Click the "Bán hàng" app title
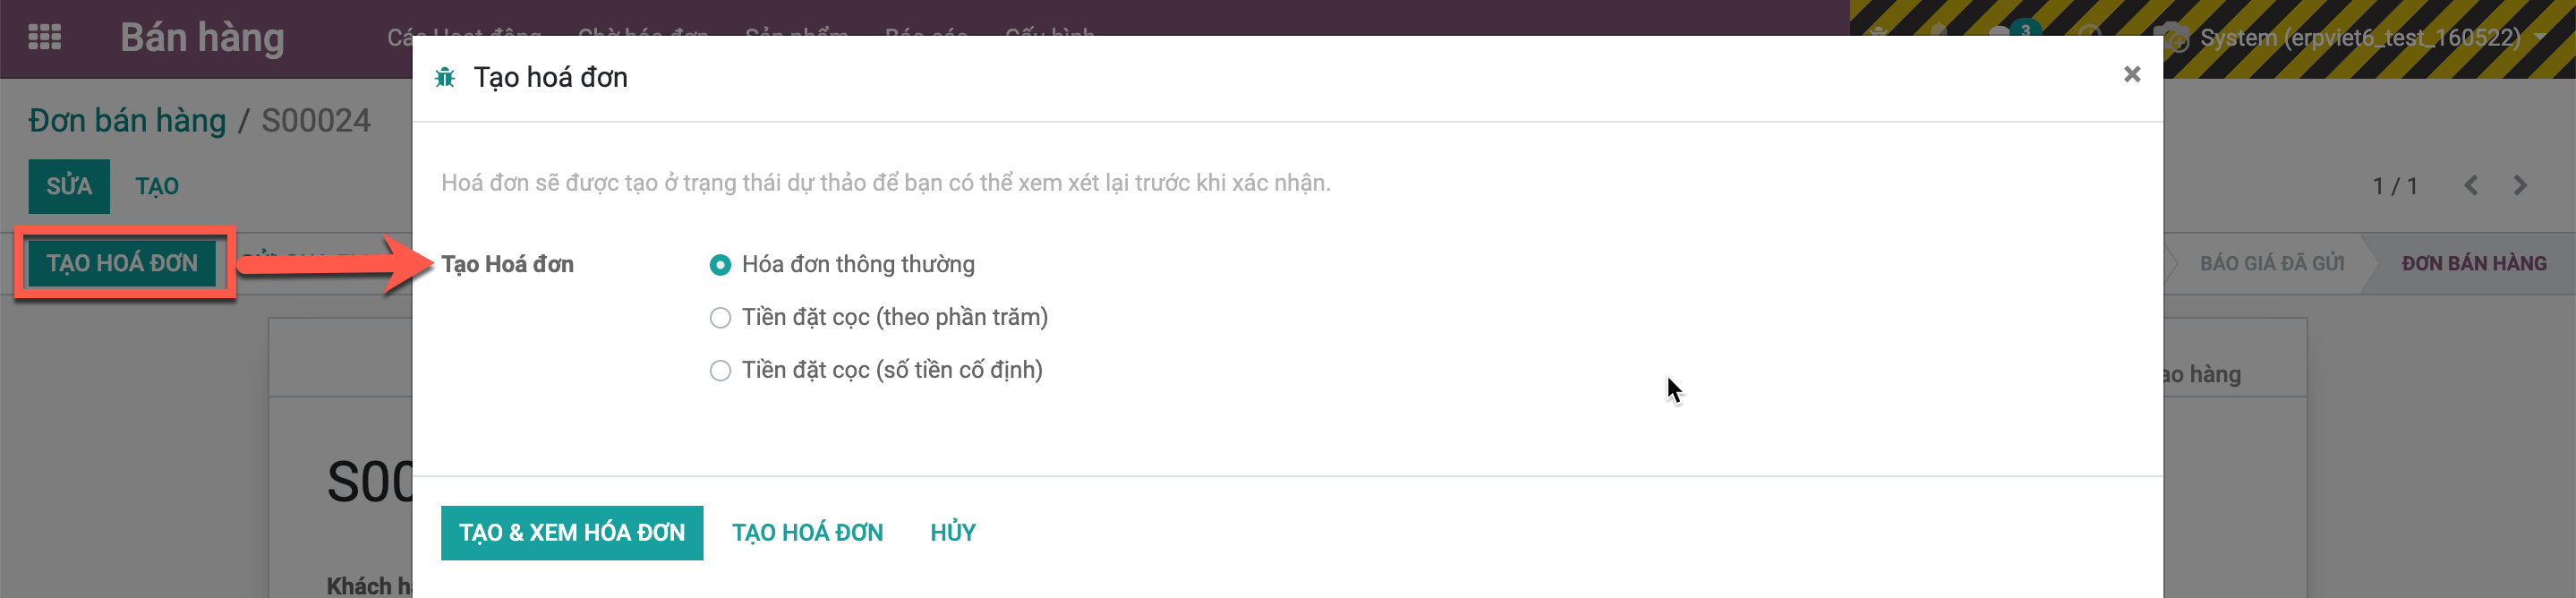The image size is (2576, 598). click(202, 38)
